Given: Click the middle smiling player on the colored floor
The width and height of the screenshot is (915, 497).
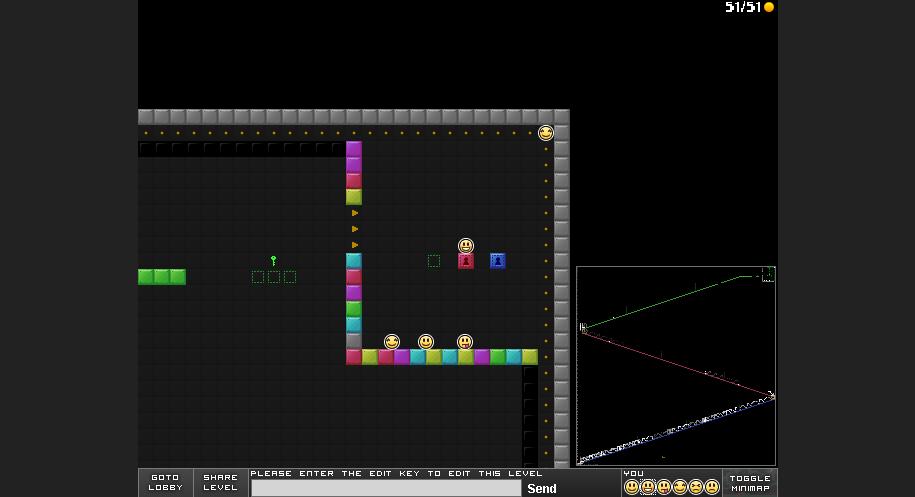Looking at the screenshot, I should [426, 342].
